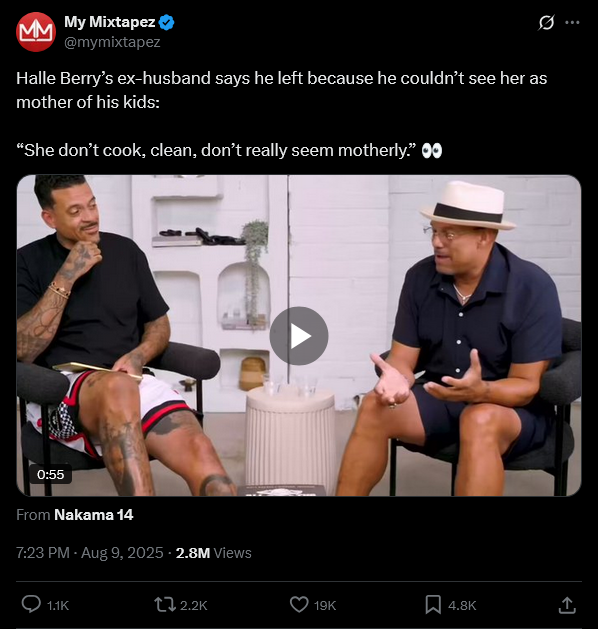
Task: Click the 19K likes count
Action: tap(325, 605)
